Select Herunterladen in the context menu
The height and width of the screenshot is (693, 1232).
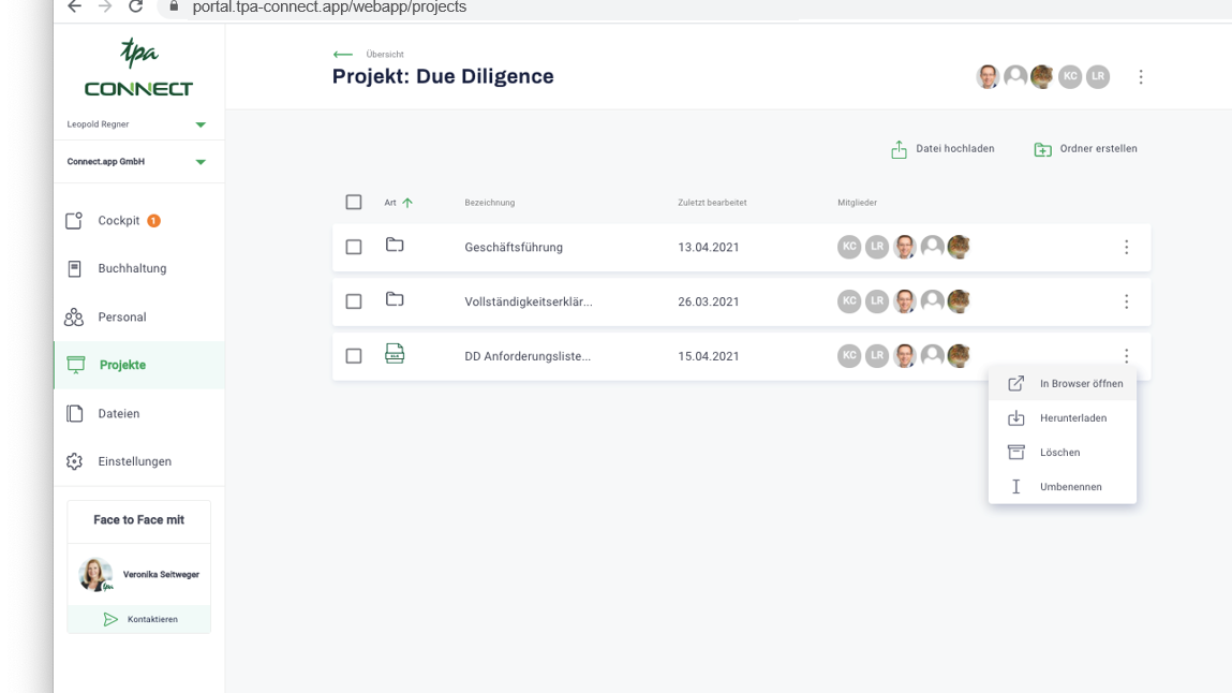(1072, 418)
